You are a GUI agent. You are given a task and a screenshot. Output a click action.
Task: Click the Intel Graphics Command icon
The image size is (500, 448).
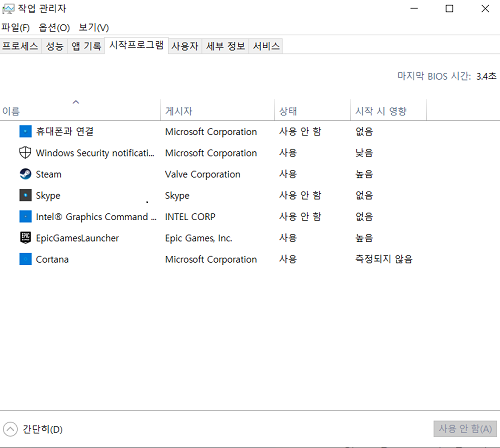tap(25, 217)
